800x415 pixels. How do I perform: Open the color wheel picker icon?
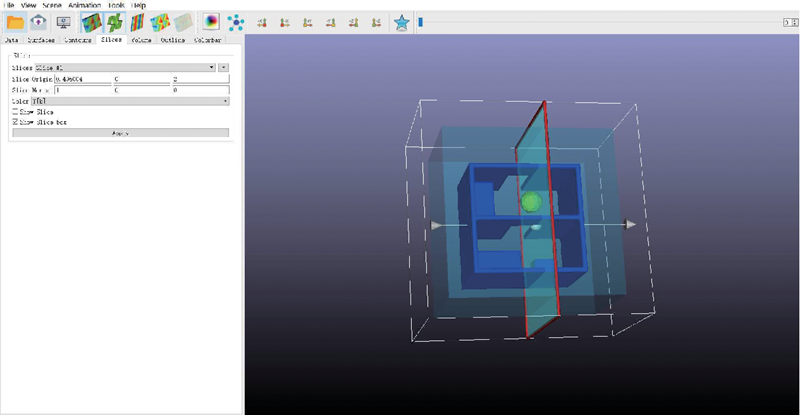click(211, 22)
